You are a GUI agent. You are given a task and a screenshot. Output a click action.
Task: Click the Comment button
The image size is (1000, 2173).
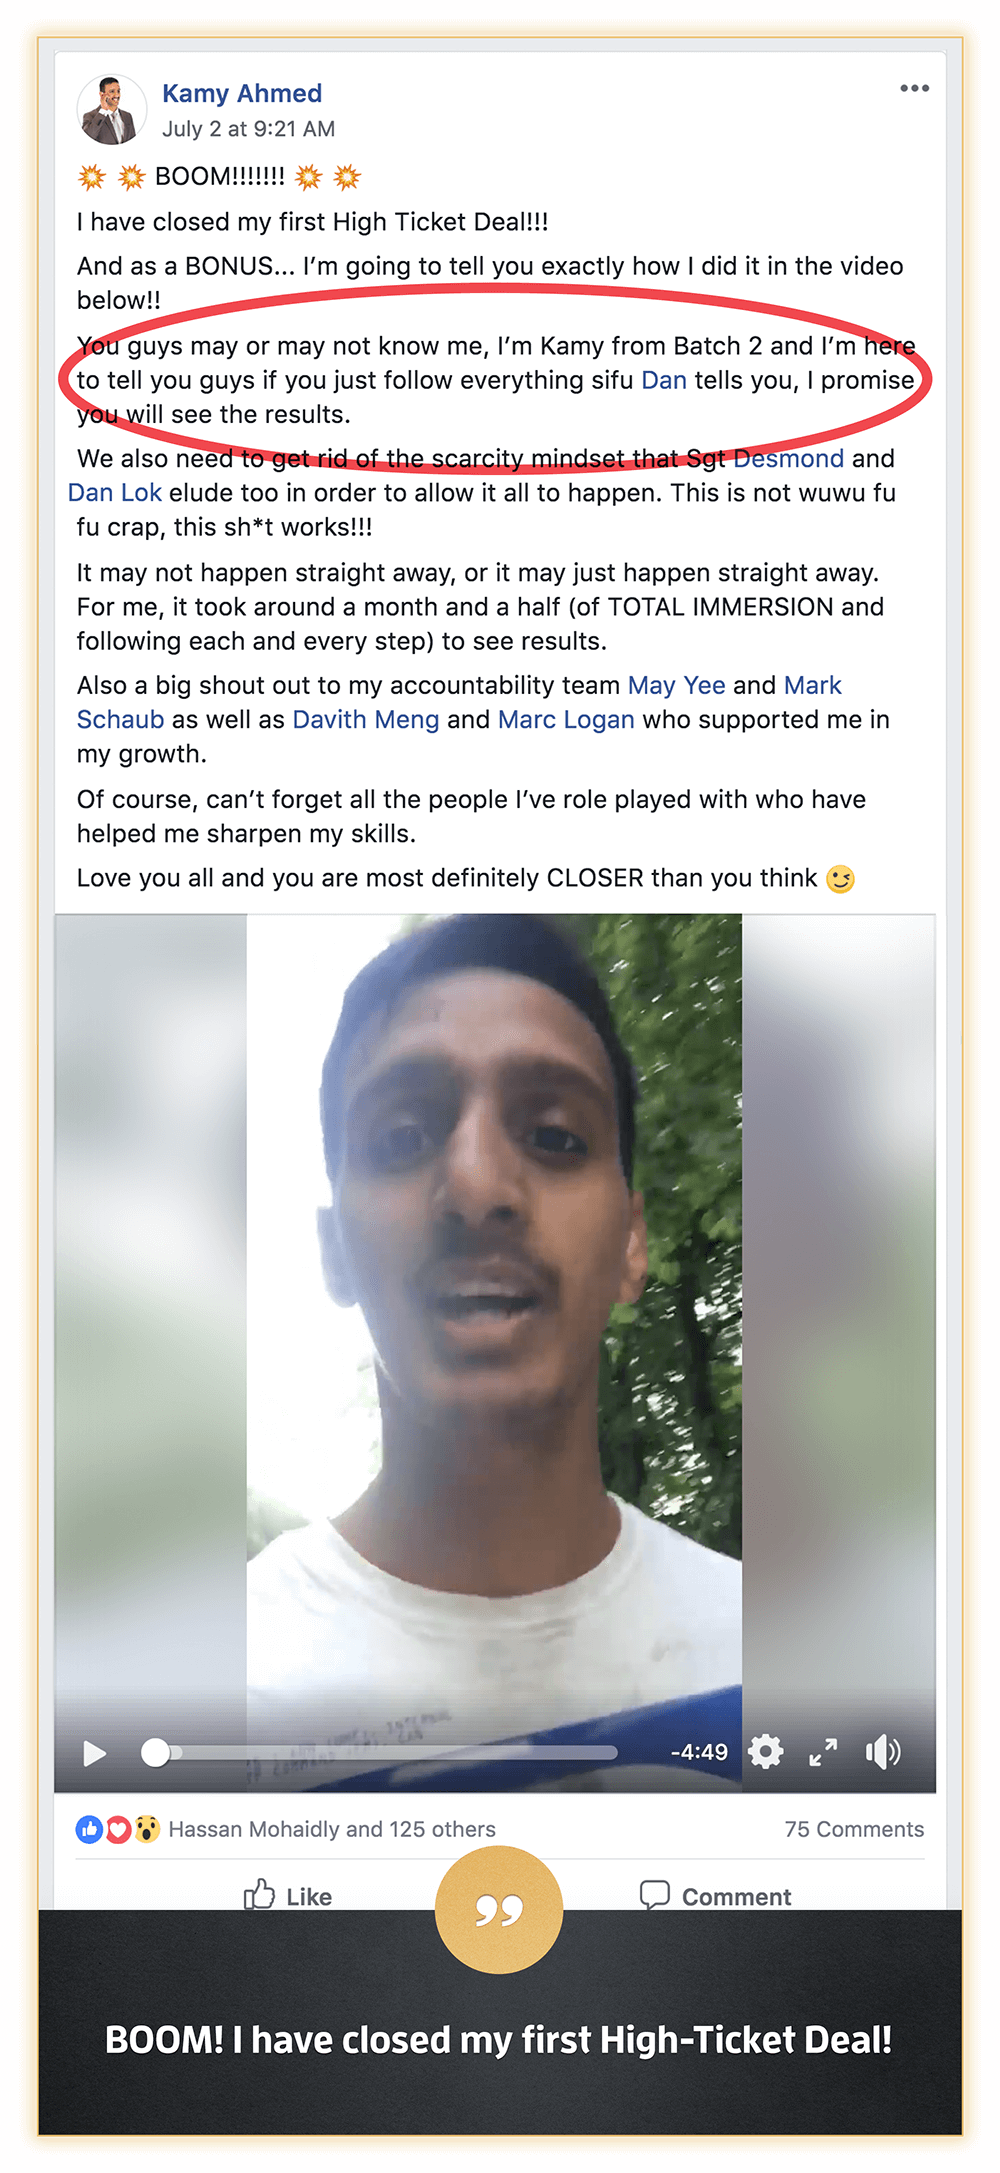click(x=715, y=1895)
